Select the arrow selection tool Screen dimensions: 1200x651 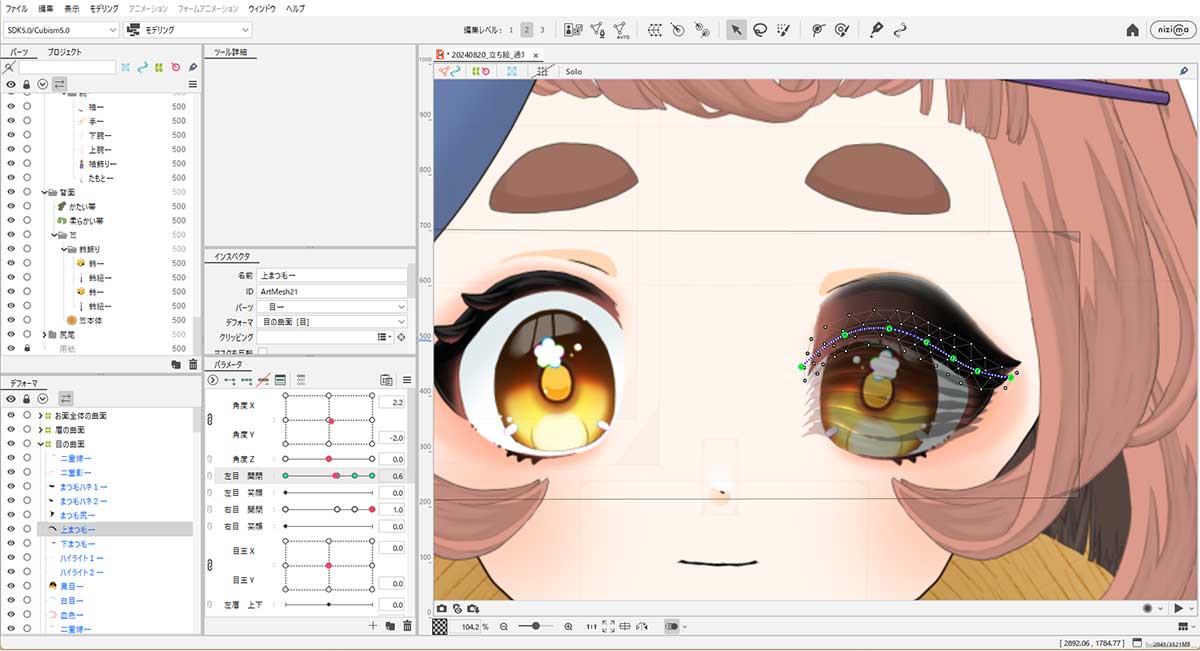736,30
